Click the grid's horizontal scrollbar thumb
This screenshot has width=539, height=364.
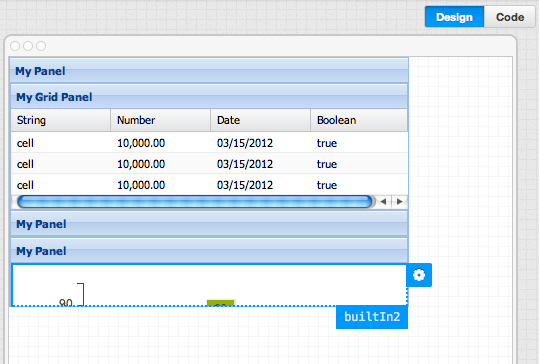[195, 202]
